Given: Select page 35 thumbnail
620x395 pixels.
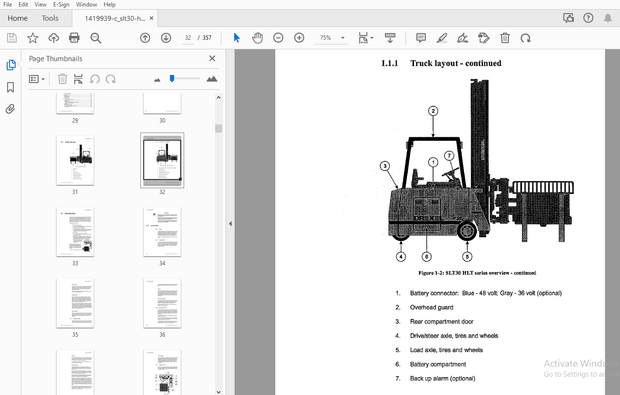Looking at the screenshot, I should tap(75, 303).
